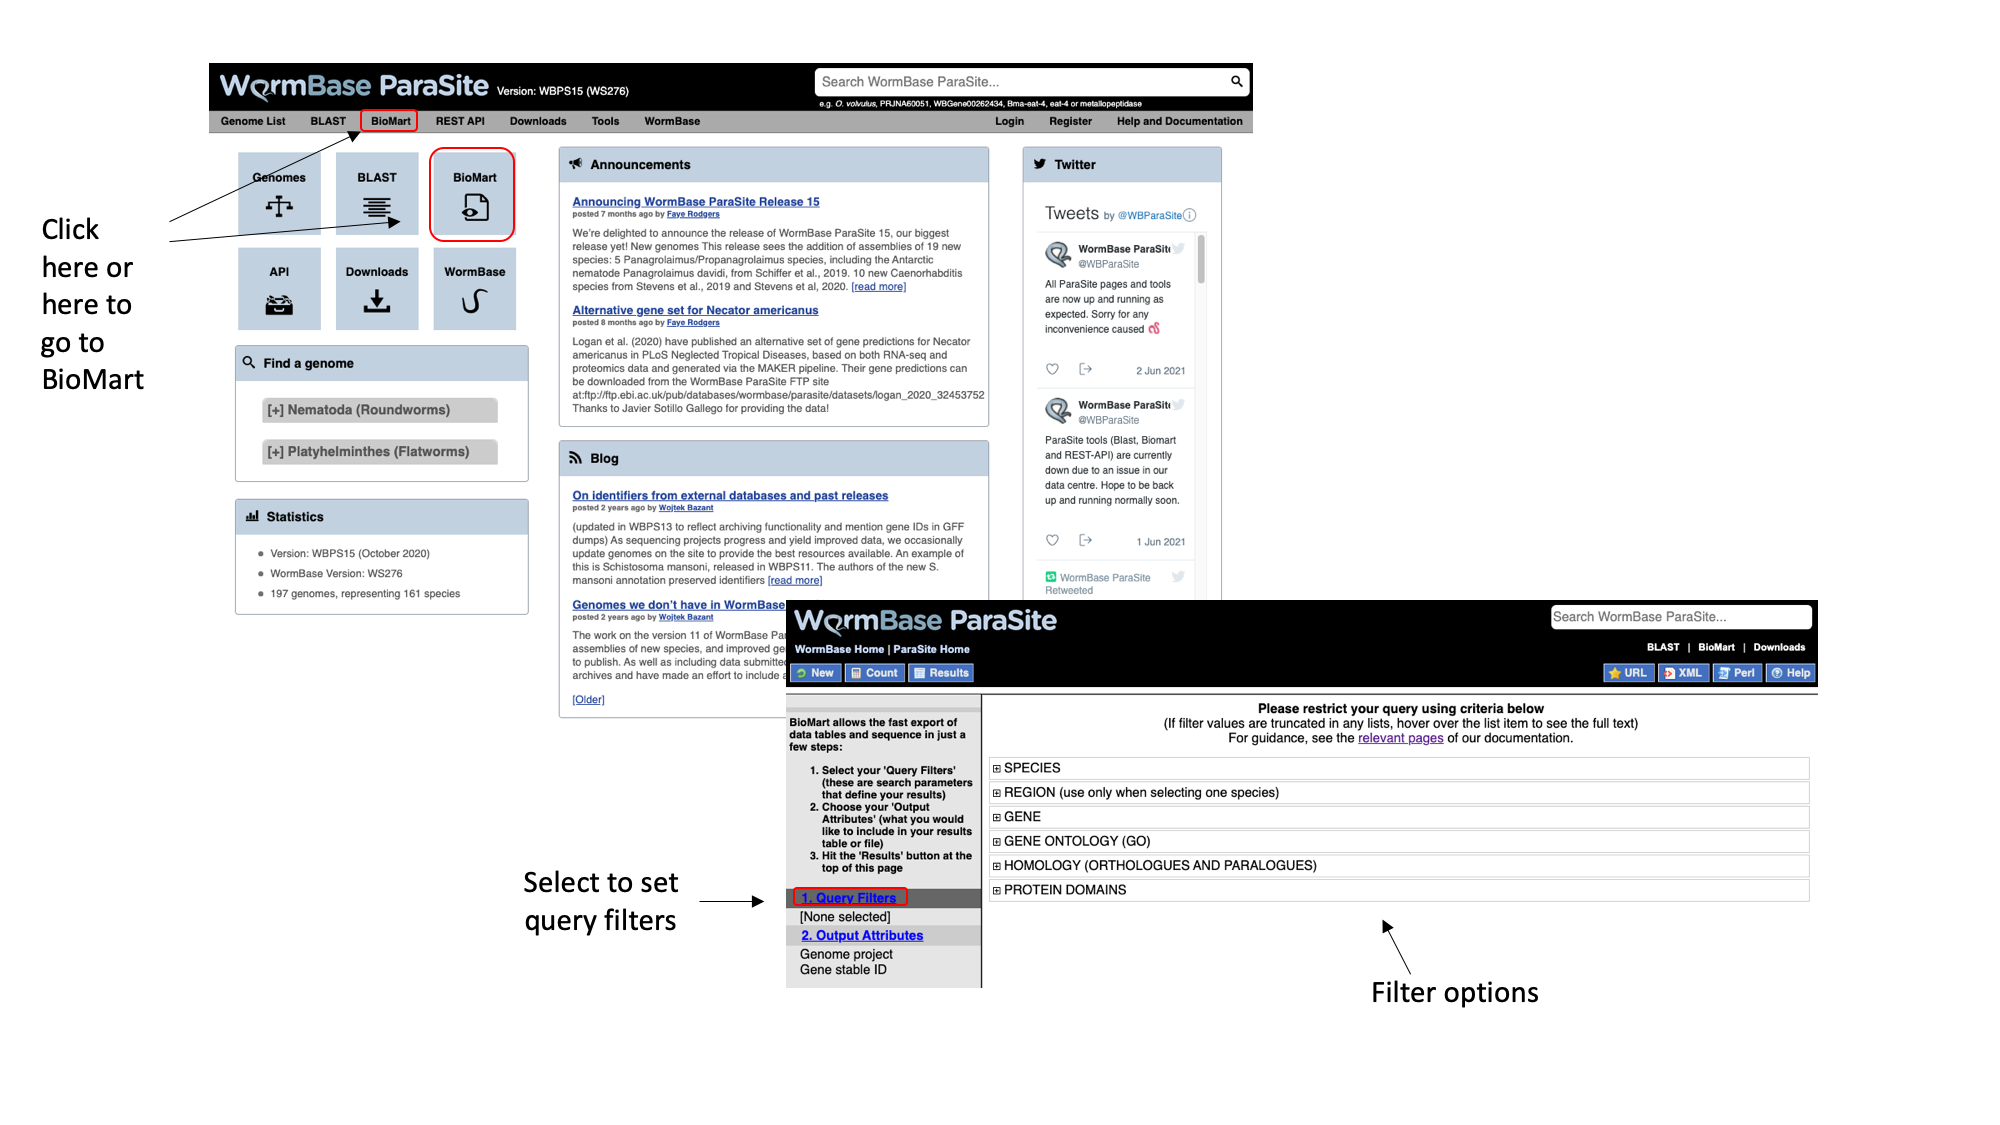Image resolution: width=2000 pixels, height=1125 pixels.
Task: Open BioMart in the navigation bar
Action: 391,121
